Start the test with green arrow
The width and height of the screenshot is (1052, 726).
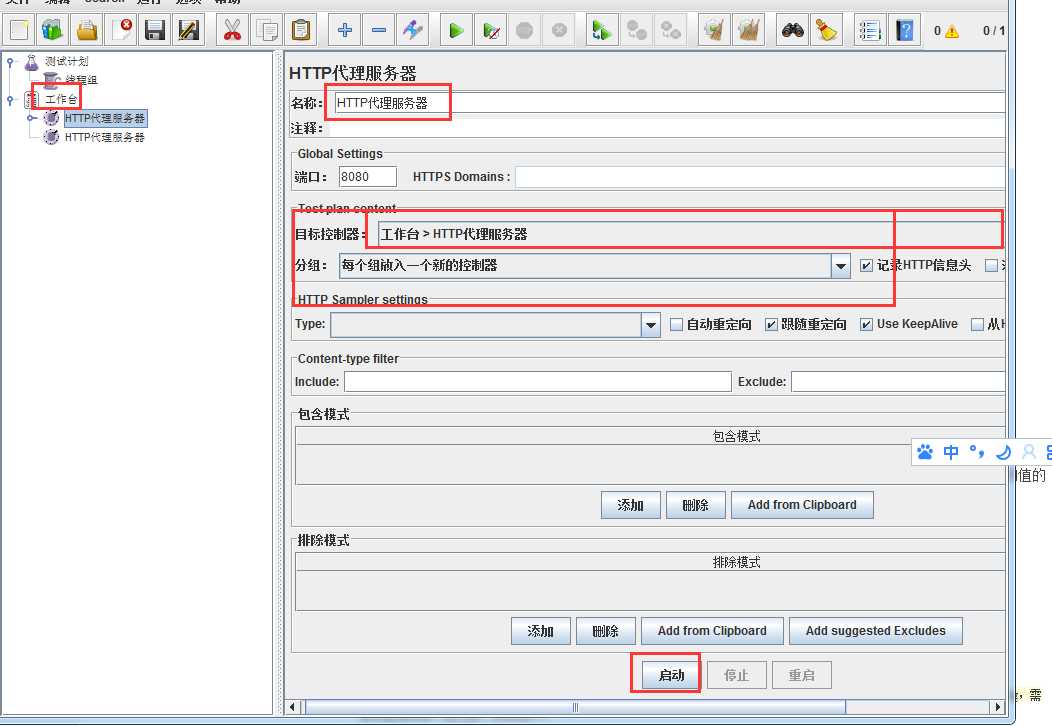click(x=456, y=30)
